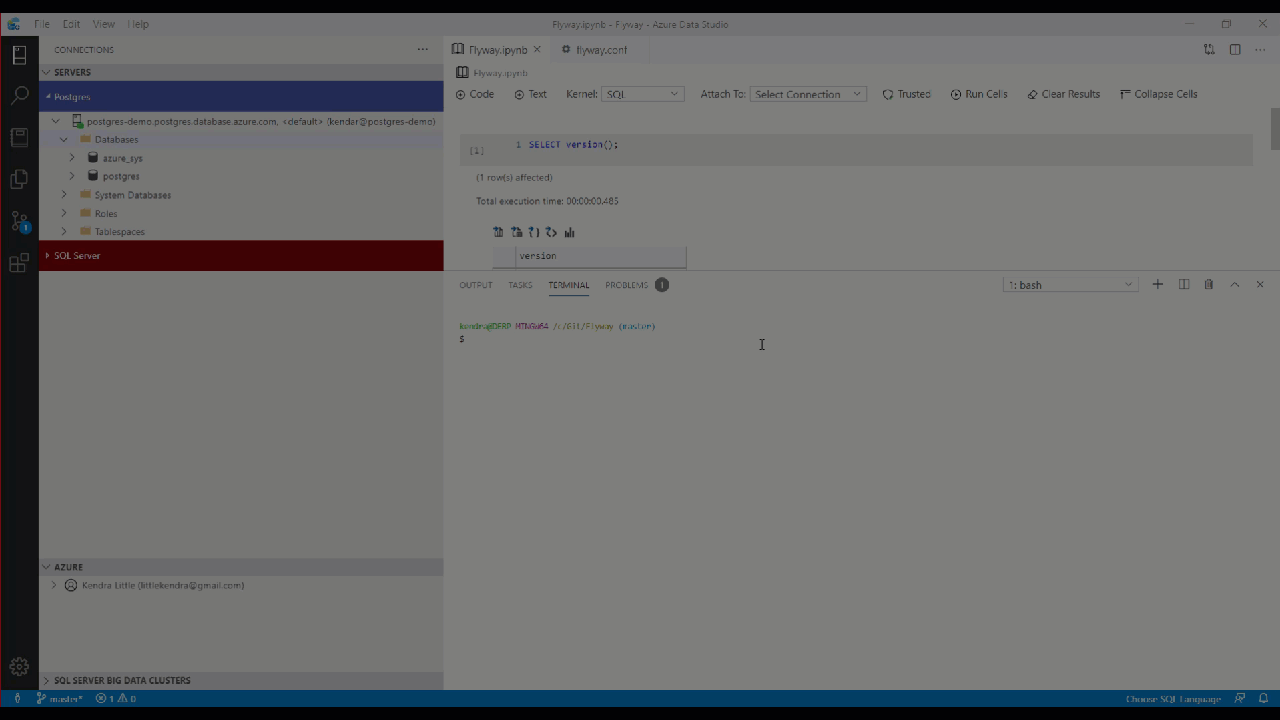Add a new Code cell
Image resolution: width=1280 pixels, height=720 pixels.
475,94
